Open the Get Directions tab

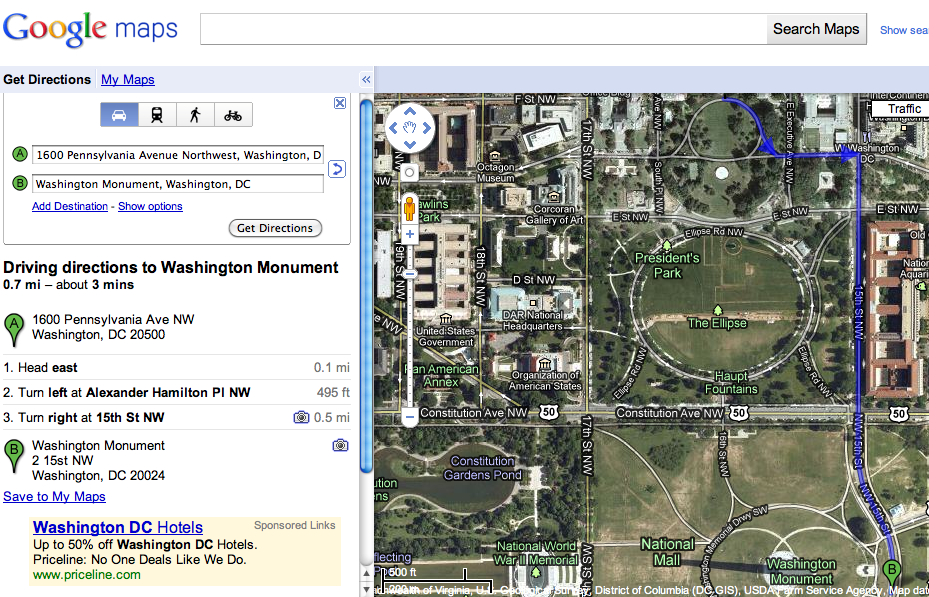pyautogui.click(x=47, y=79)
